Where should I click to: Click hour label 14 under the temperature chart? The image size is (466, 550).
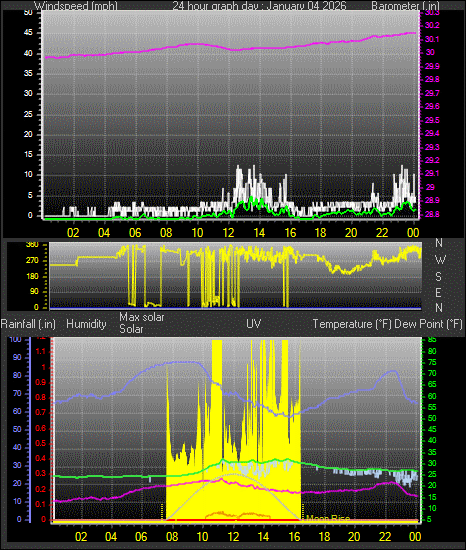pyautogui.click(x=263, y=537)
